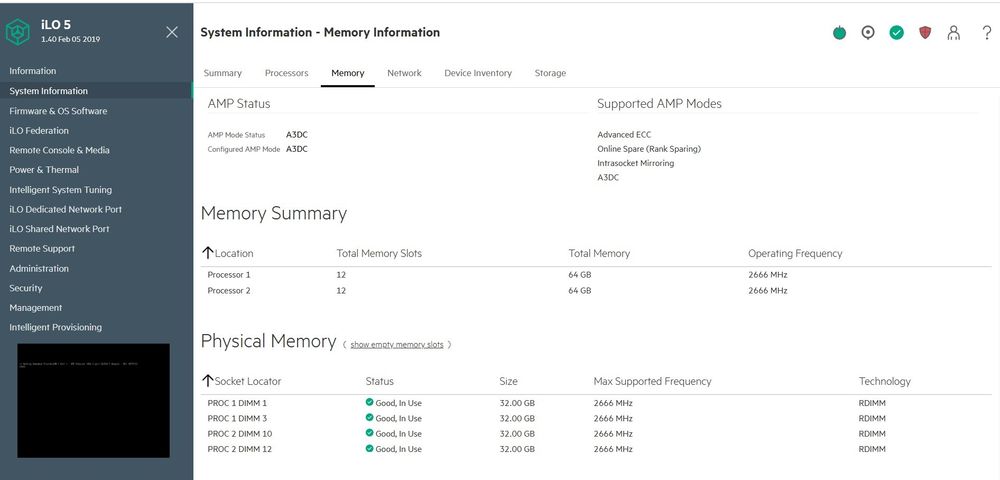This screenshot has height=480, width=1000.
Task: Close the navigation sidebar with X
Action: [x=172, y=32]
